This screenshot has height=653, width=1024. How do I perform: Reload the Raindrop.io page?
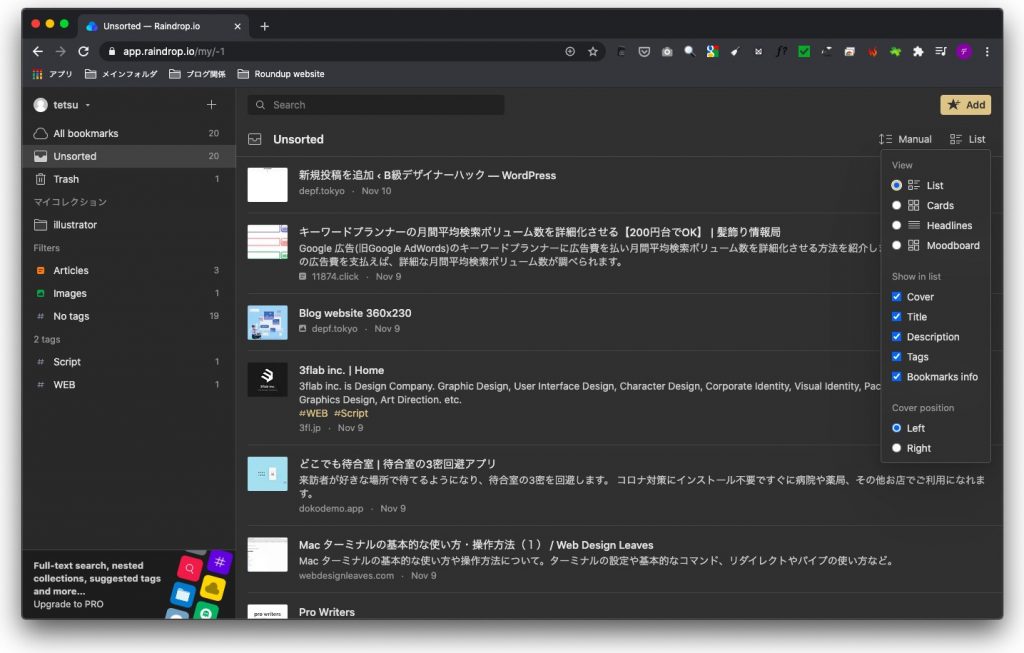(84, 51)
